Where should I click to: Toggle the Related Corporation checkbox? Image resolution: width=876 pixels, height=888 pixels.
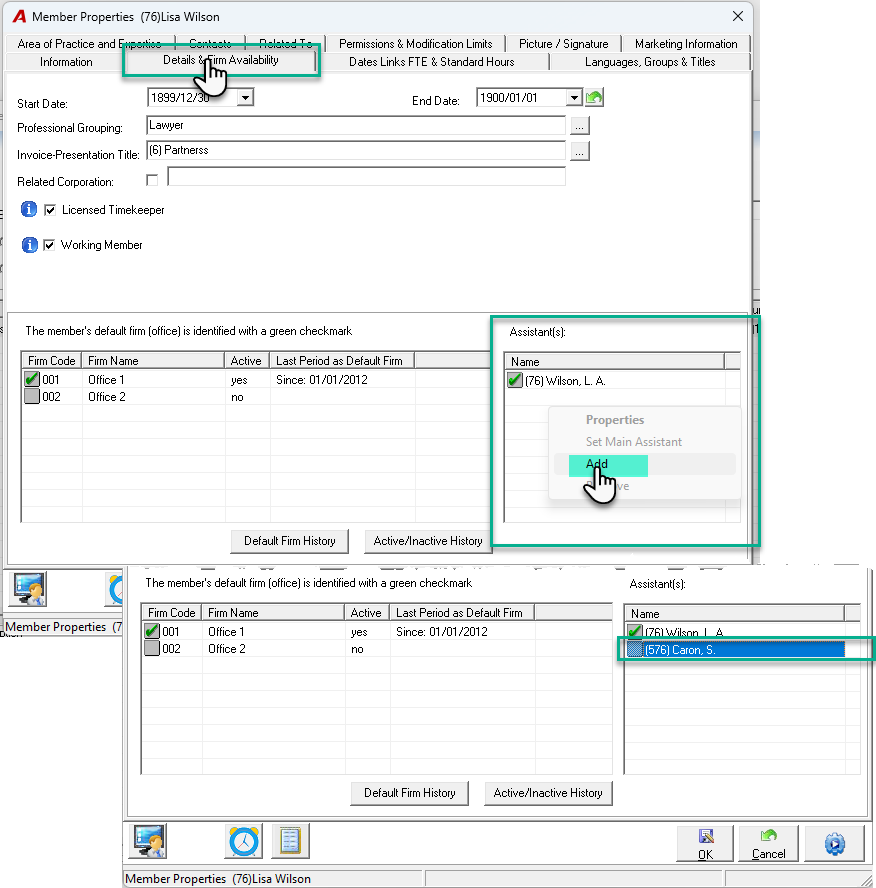[x=152, y=180]
